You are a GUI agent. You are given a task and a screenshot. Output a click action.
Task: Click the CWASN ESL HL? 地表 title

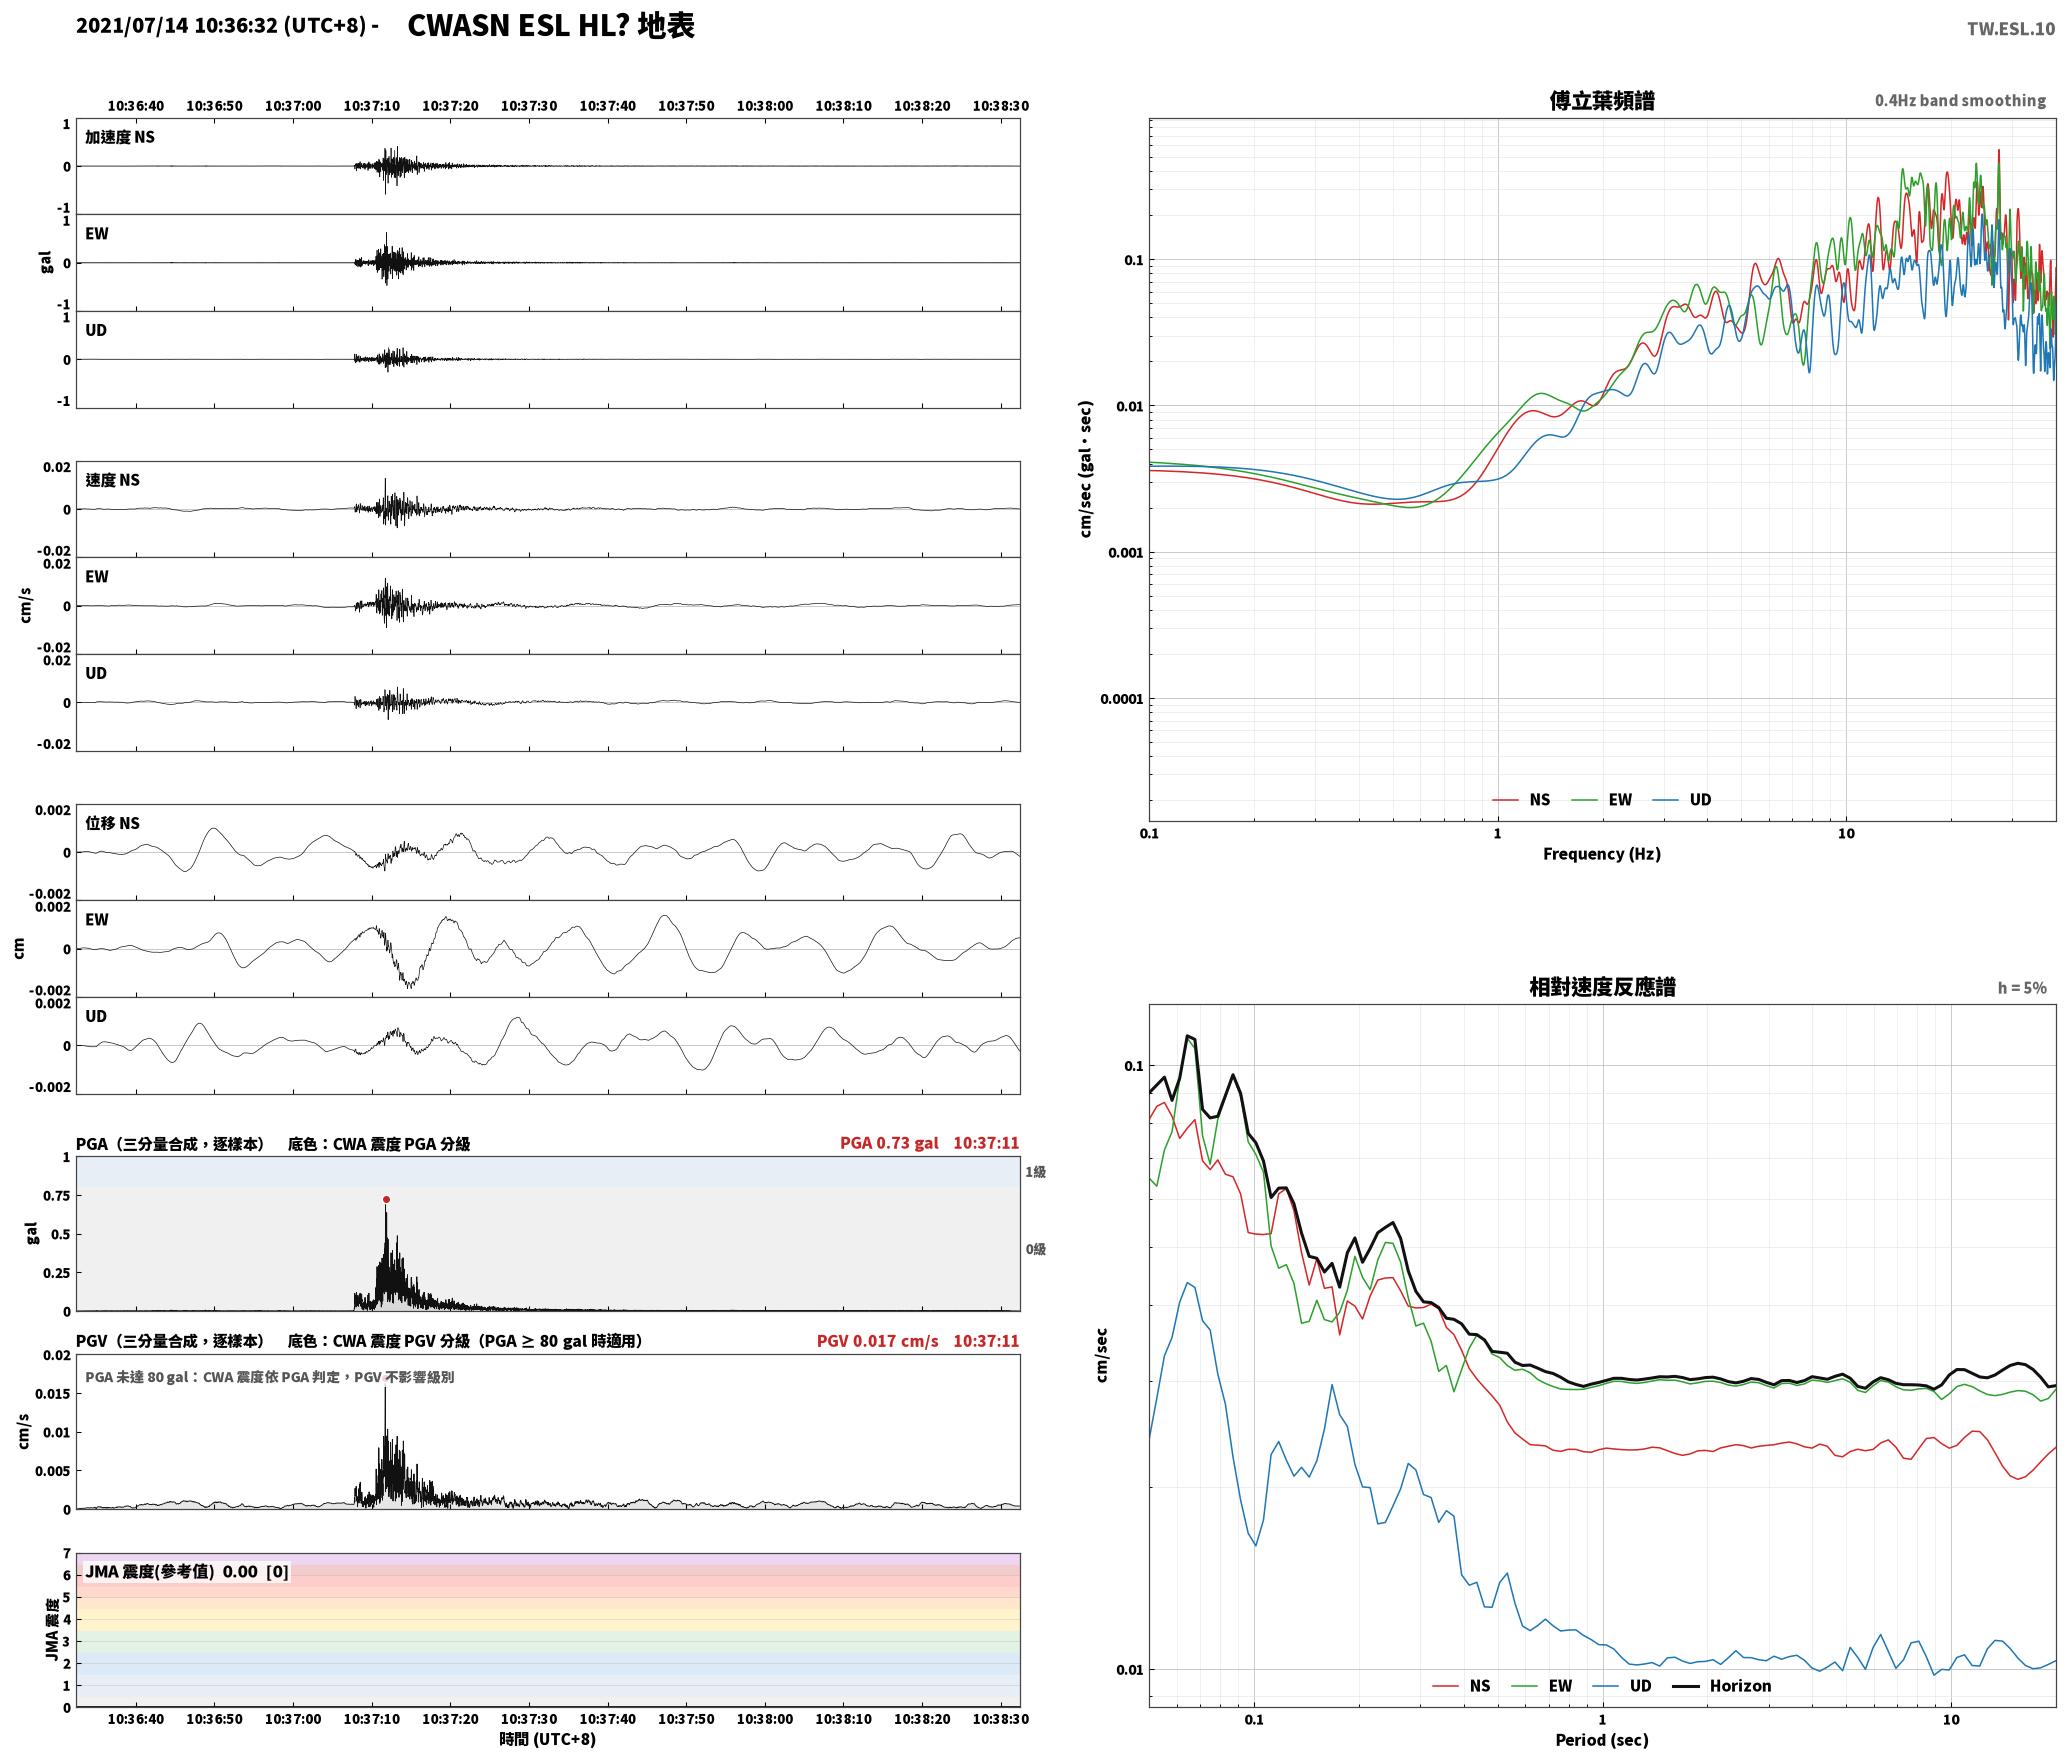click(x=551, y=26)
